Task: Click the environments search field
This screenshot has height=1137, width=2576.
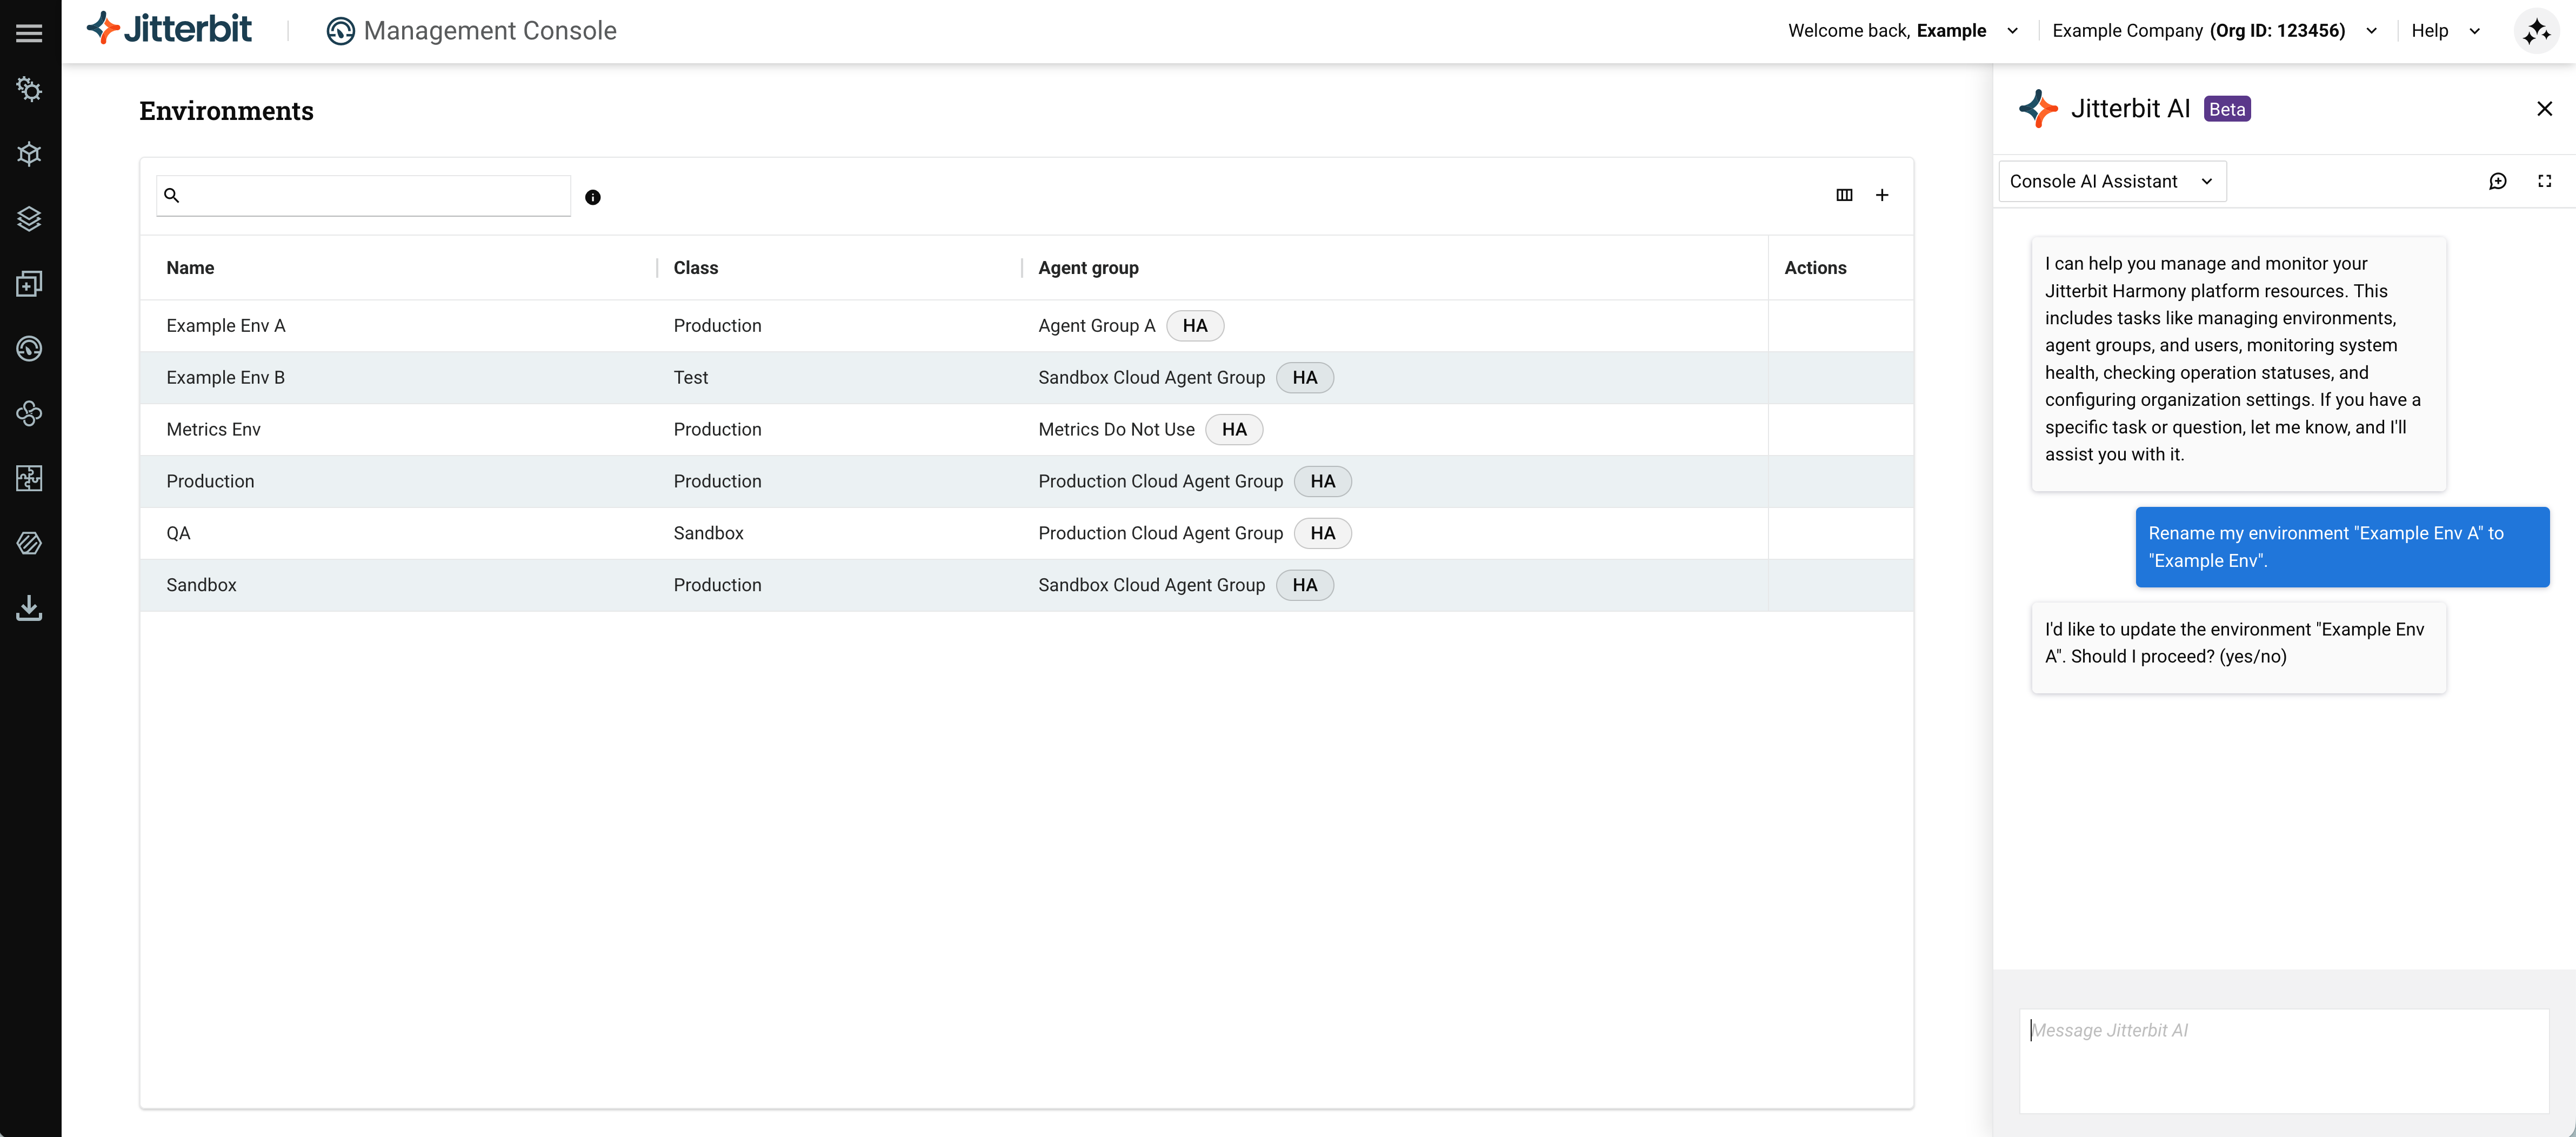Action: [x=364, y=195]
